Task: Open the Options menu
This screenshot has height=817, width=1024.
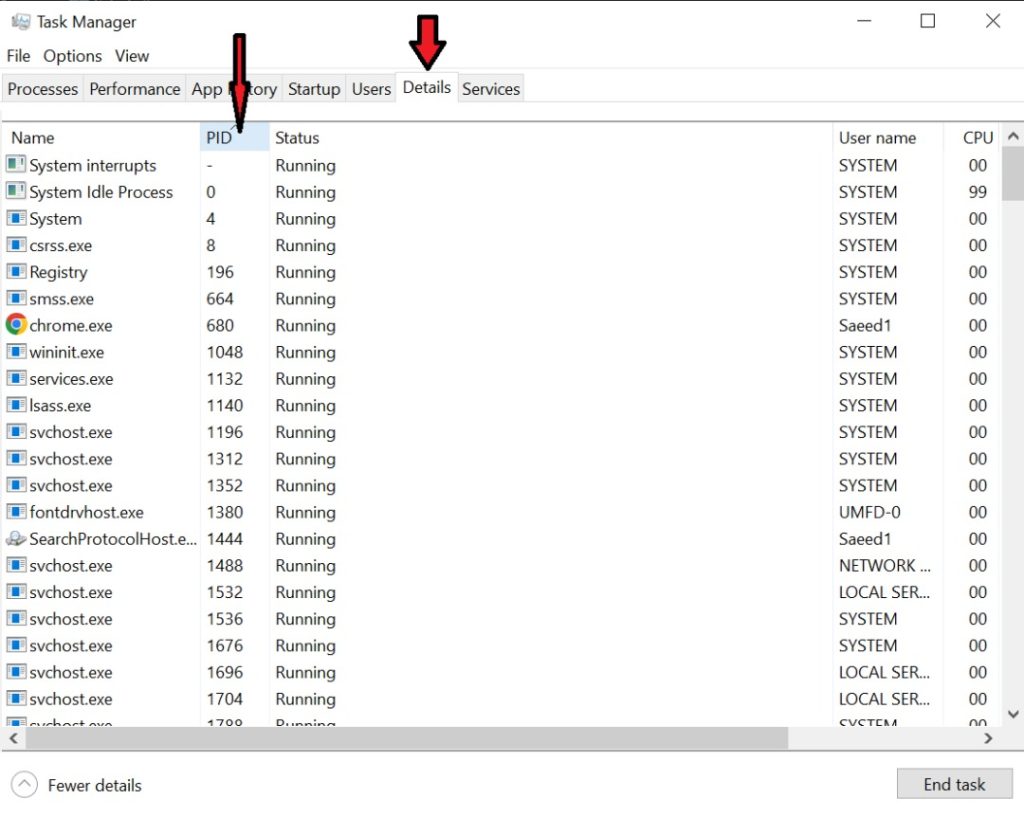Action: pos(72,56)
